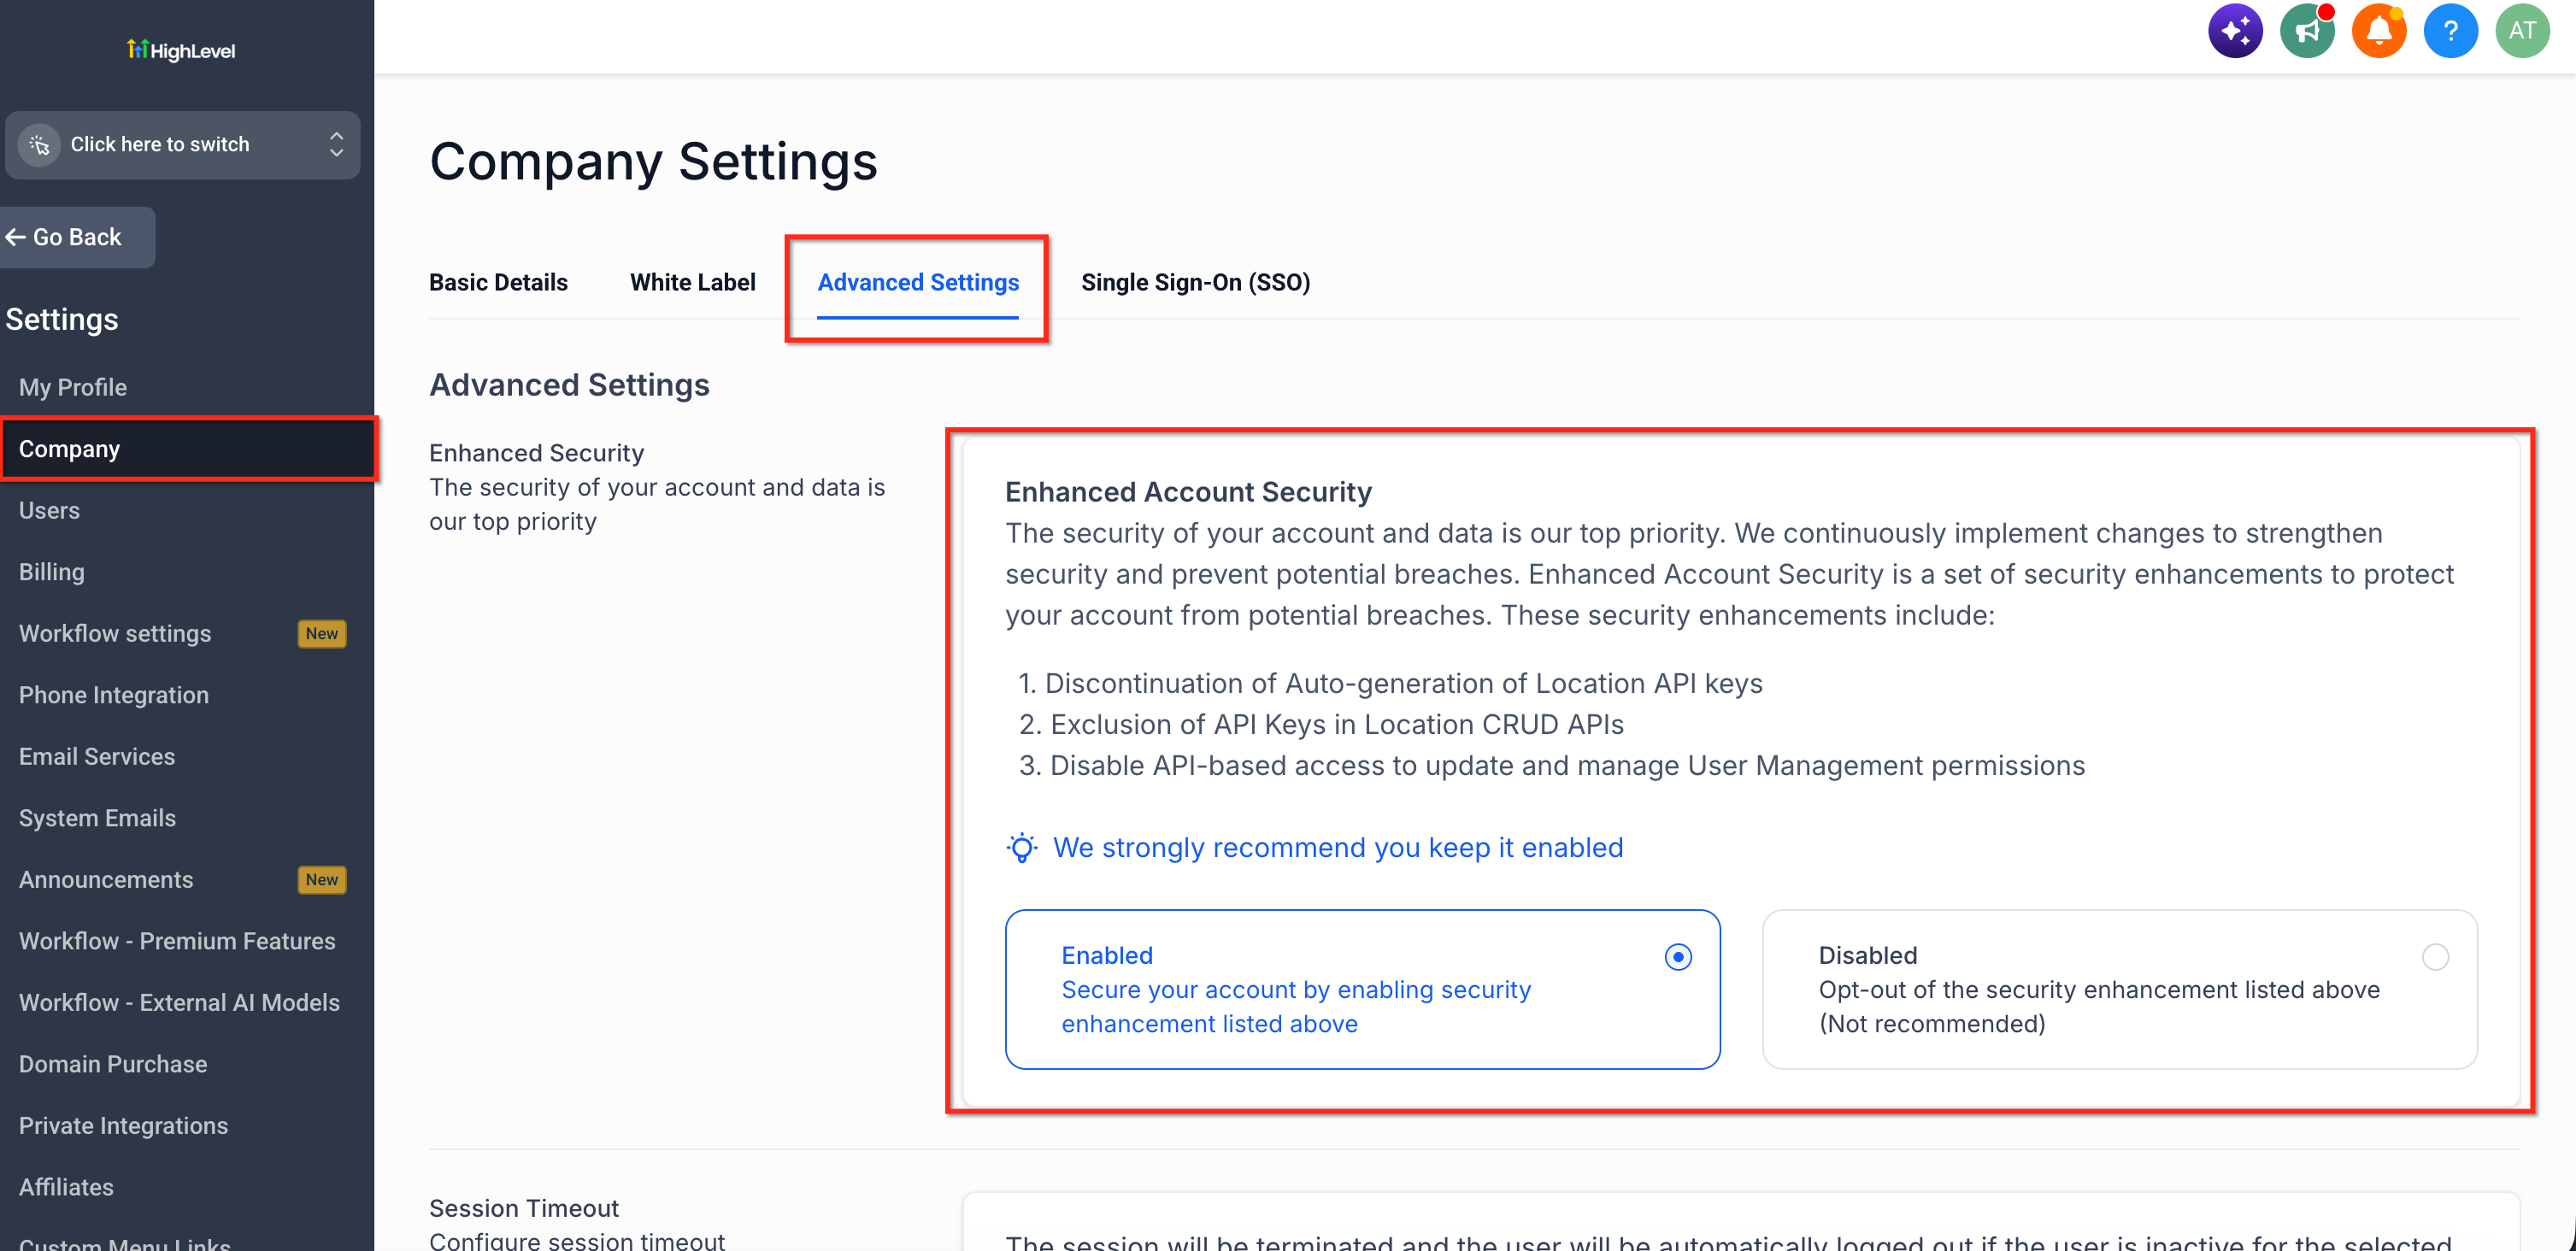Click the lightbulb recommendation icon
Image resolution: width=2576 pixels, height=1251 pixels.
pyautogui.click(x=1022, y=848)
